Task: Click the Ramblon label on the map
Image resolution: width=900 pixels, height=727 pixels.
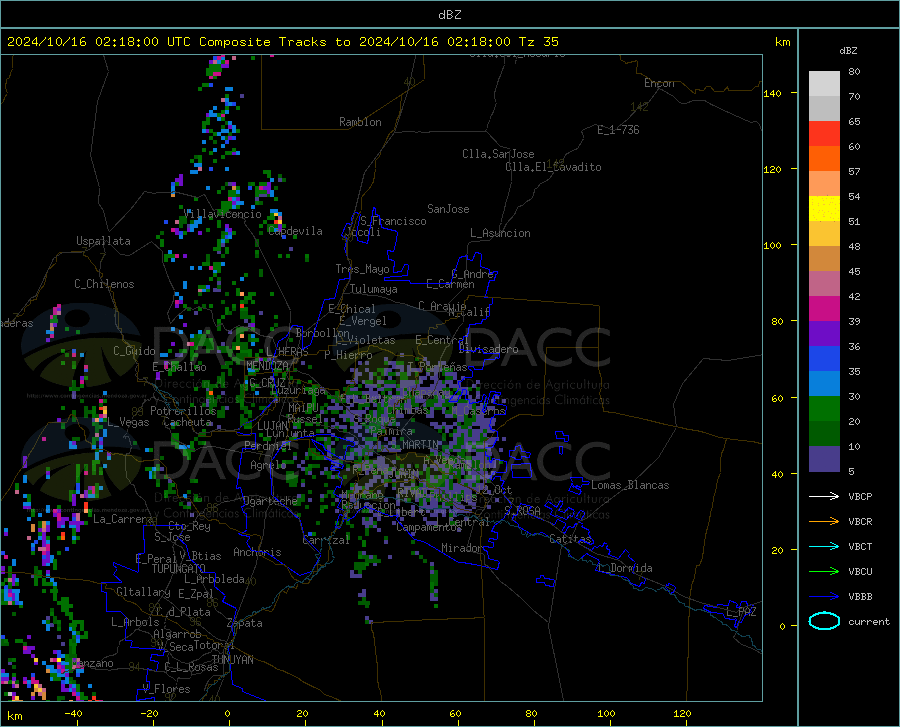Action: 360,122
